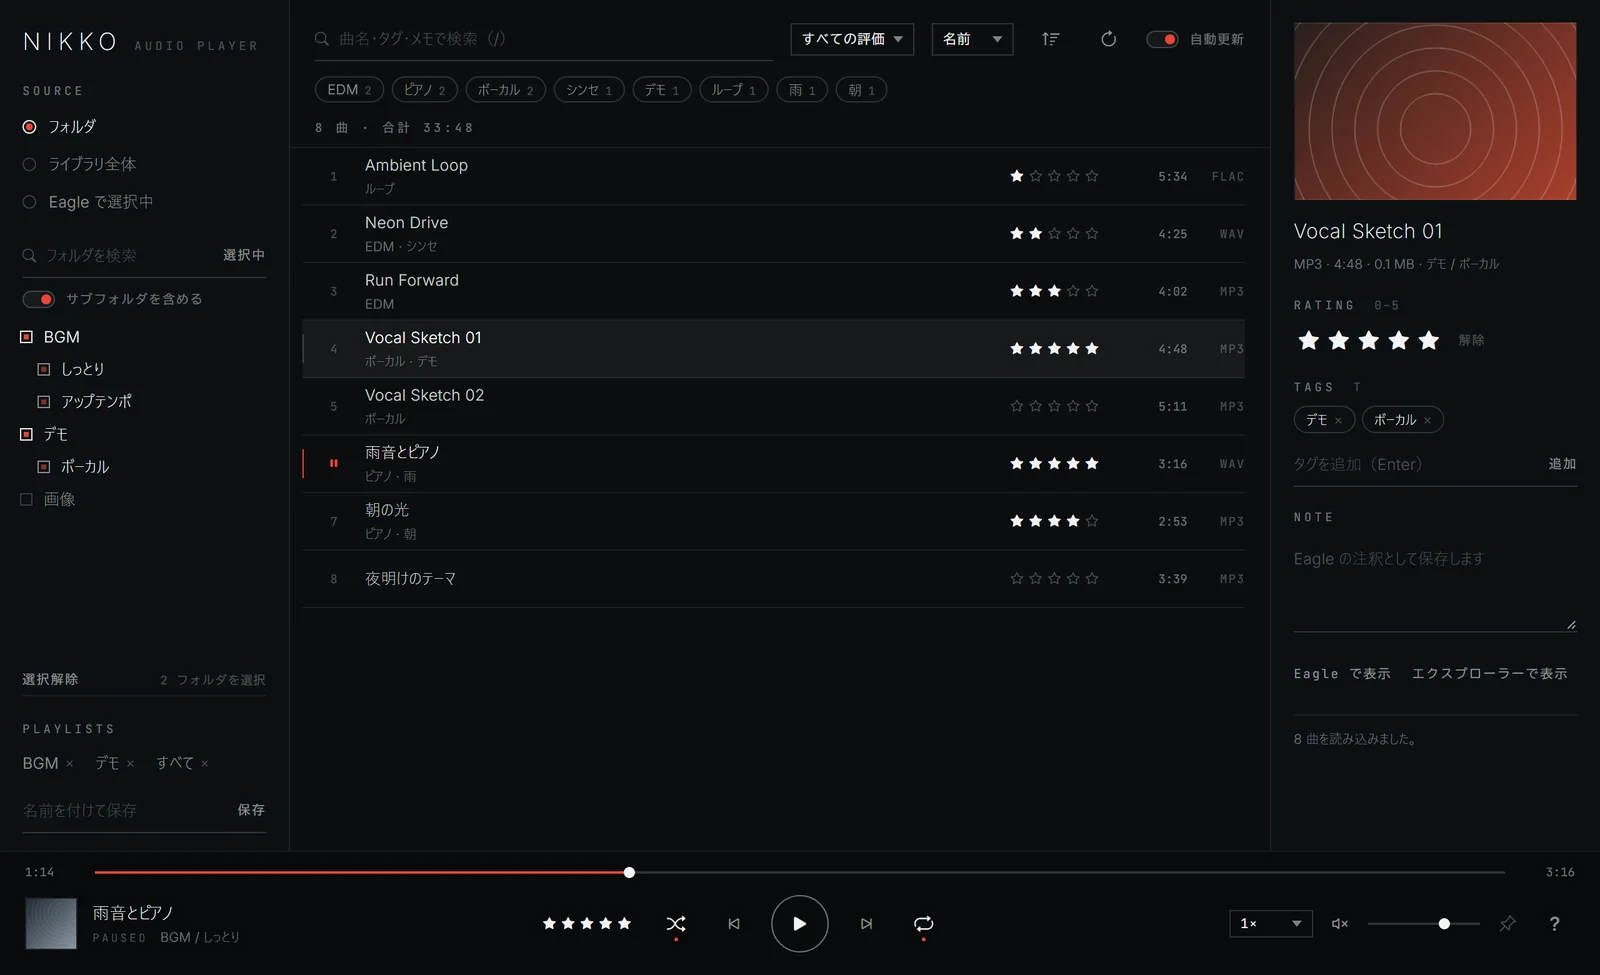Screen dimensions: 1600x975
Task: Select フォルダ source radio button
Action: coord(29,127)
